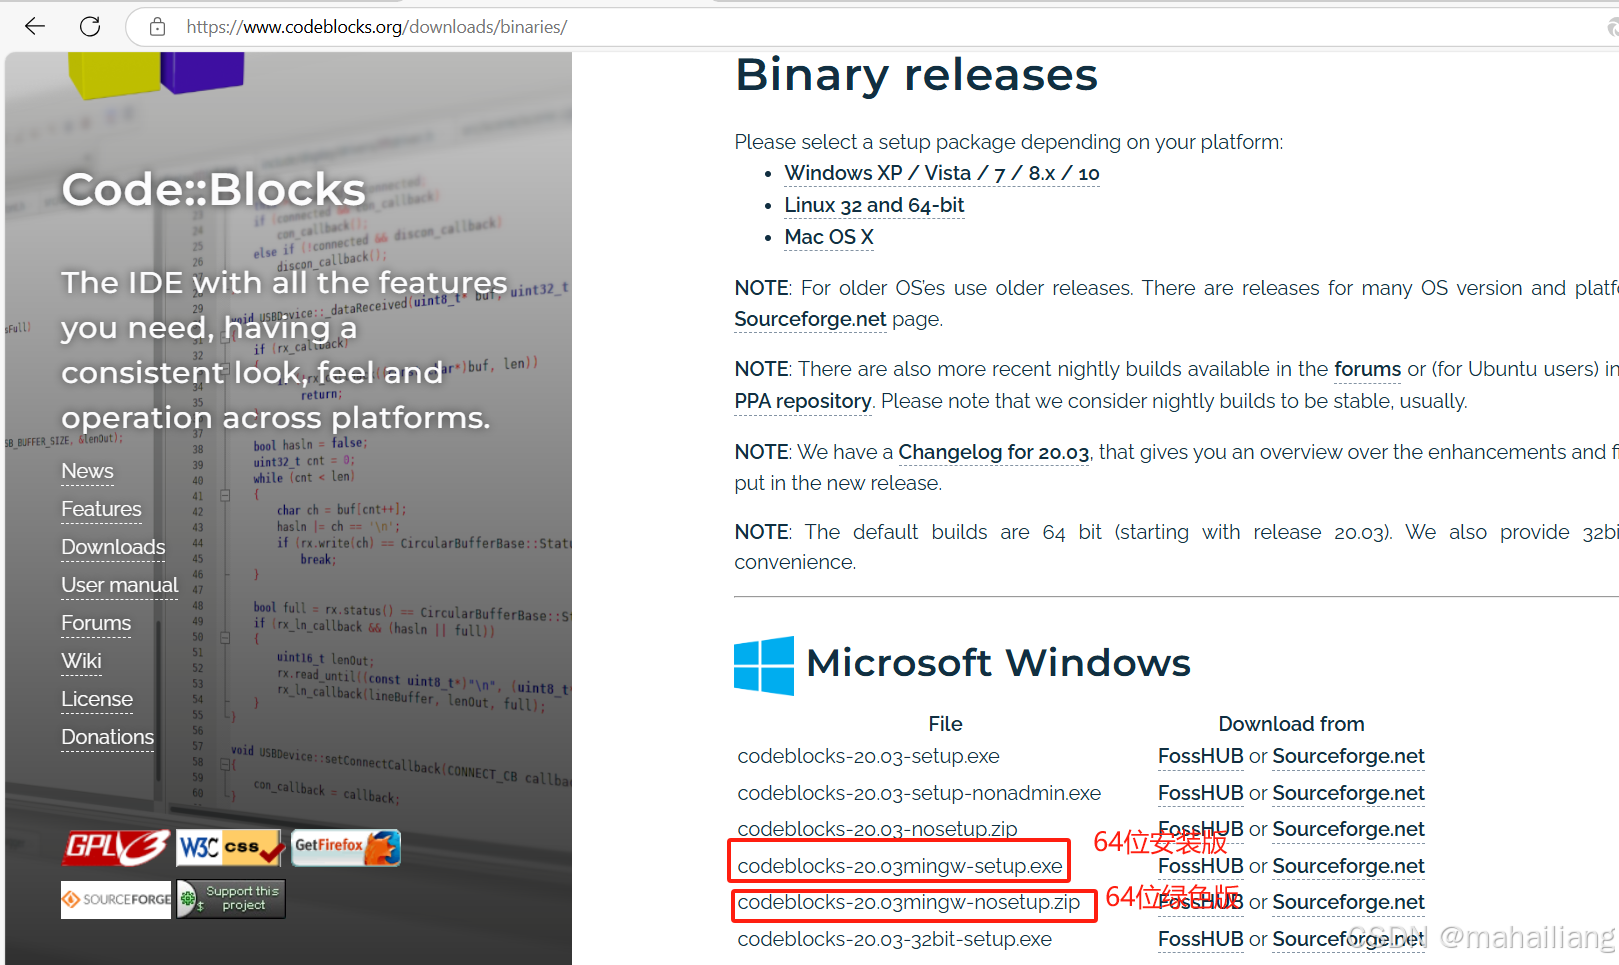Screen dimensions: 1619x965
Task: Click codeblocks-20.03mingw-setup.exe file name
Action: pos(900,866)
